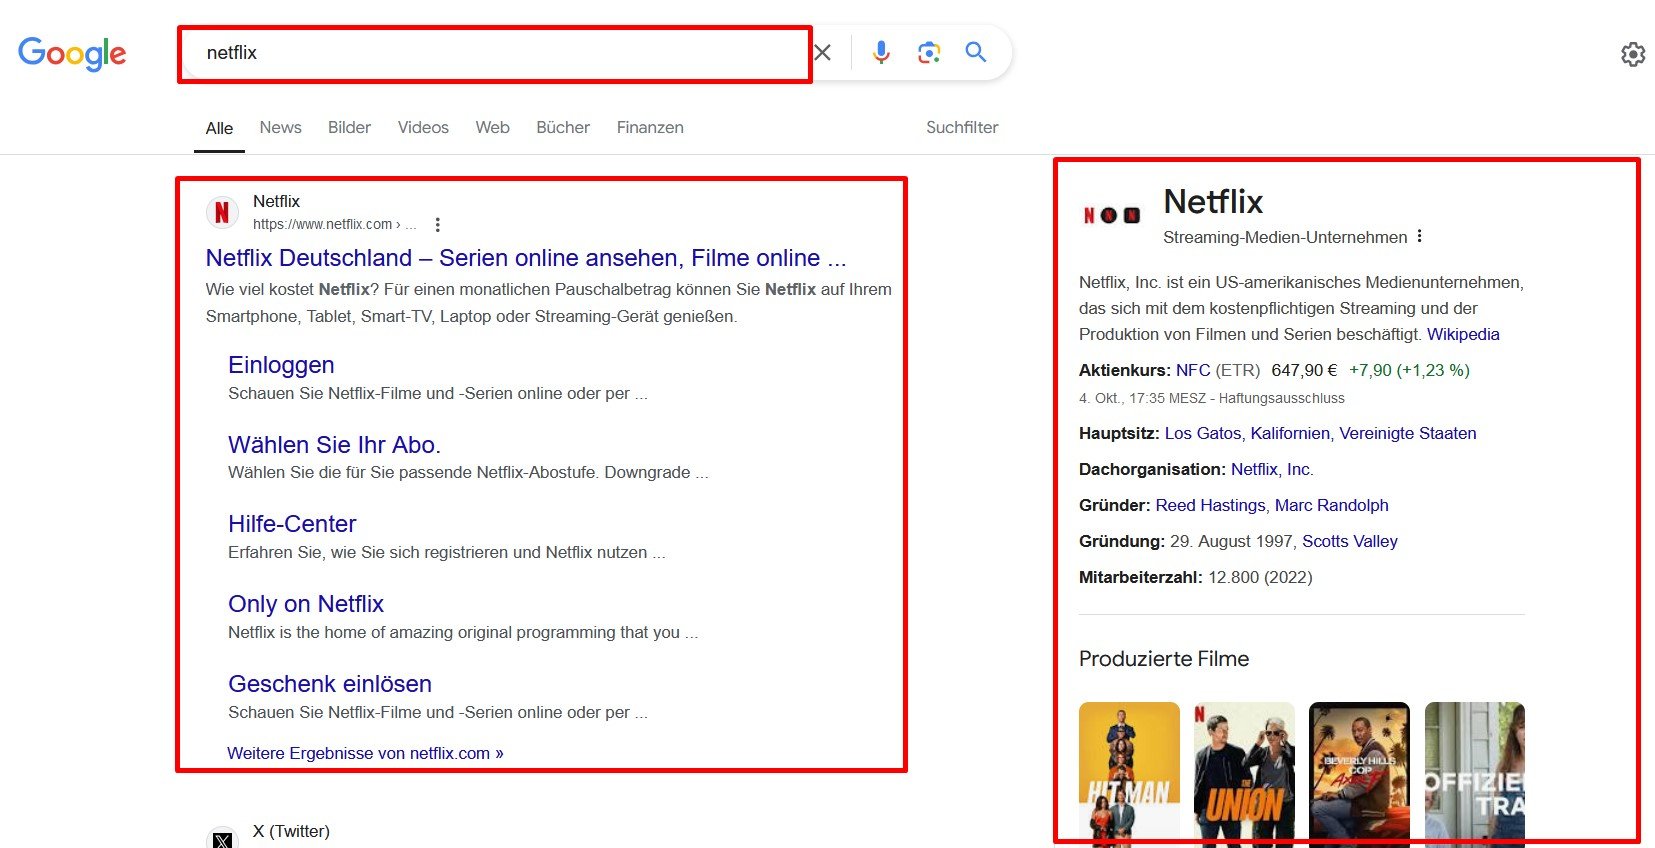Open the Beverly Hills Cop movie poster
Viewport: 1655px width, 848px height.
click(x=1359, y=774)
